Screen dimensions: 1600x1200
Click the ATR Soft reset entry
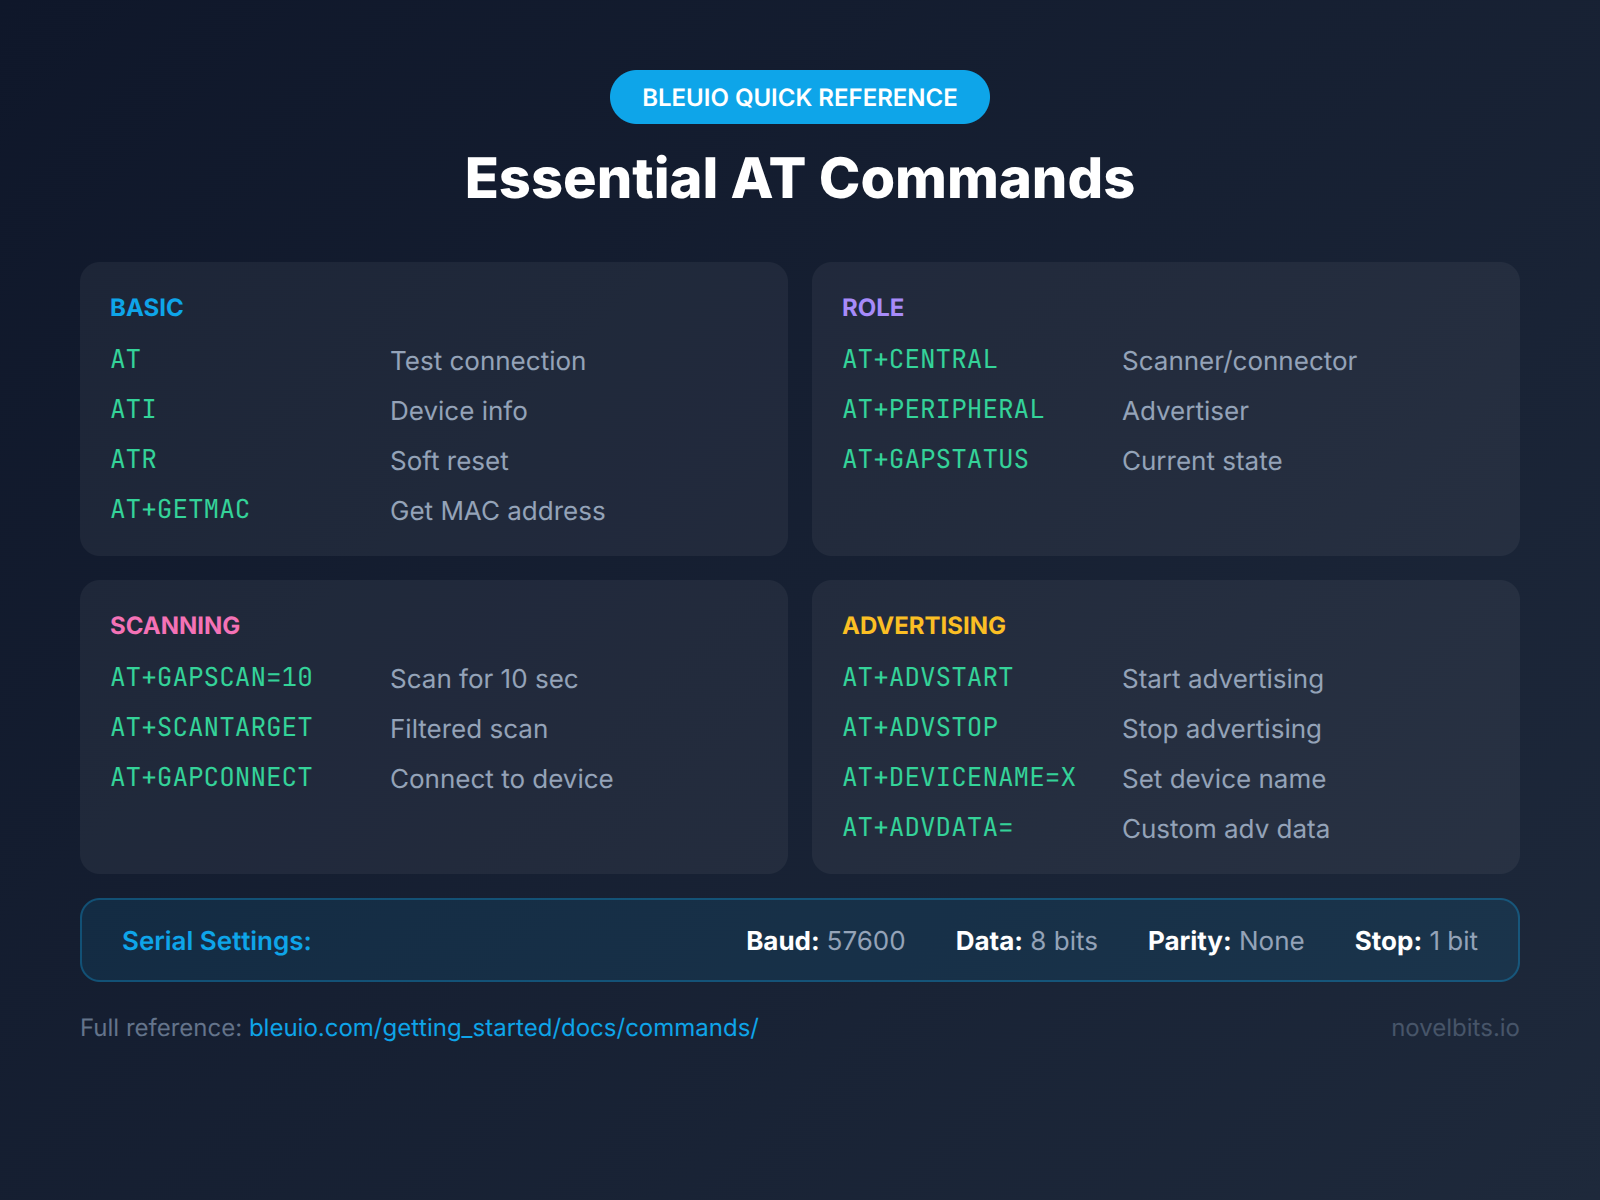133,459
